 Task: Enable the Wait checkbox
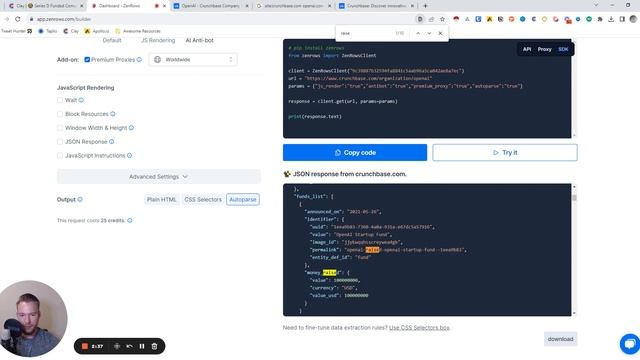point(60,100)
